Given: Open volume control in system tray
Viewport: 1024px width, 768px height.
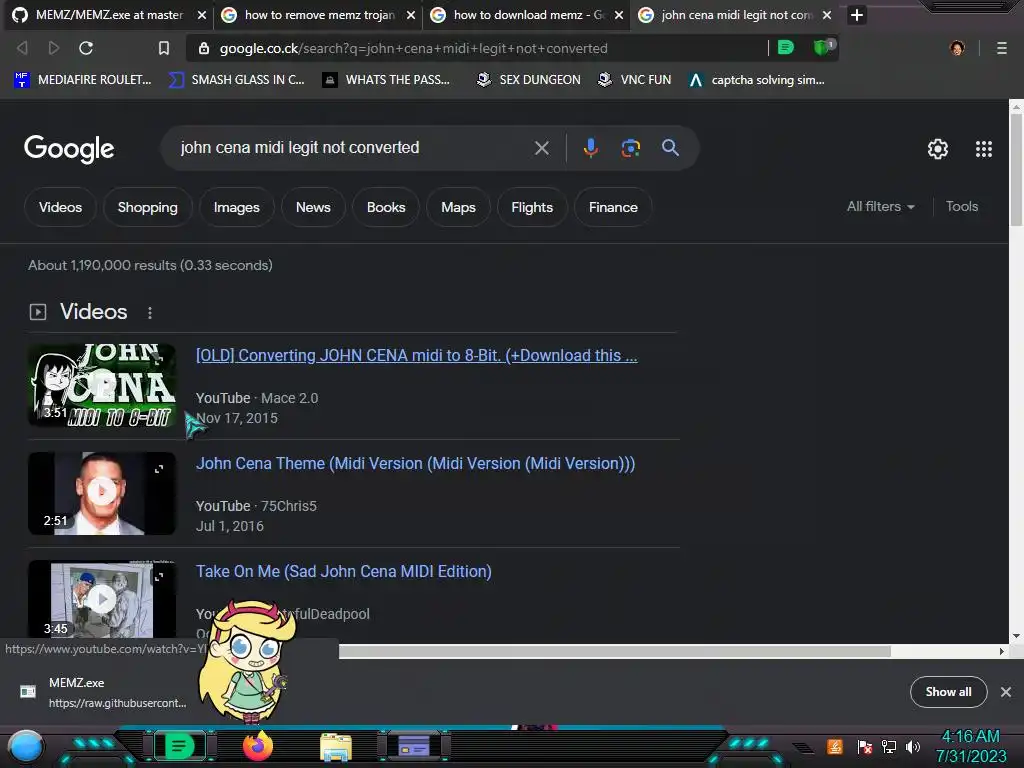Looking at the screenshot, I should point(913,746).
